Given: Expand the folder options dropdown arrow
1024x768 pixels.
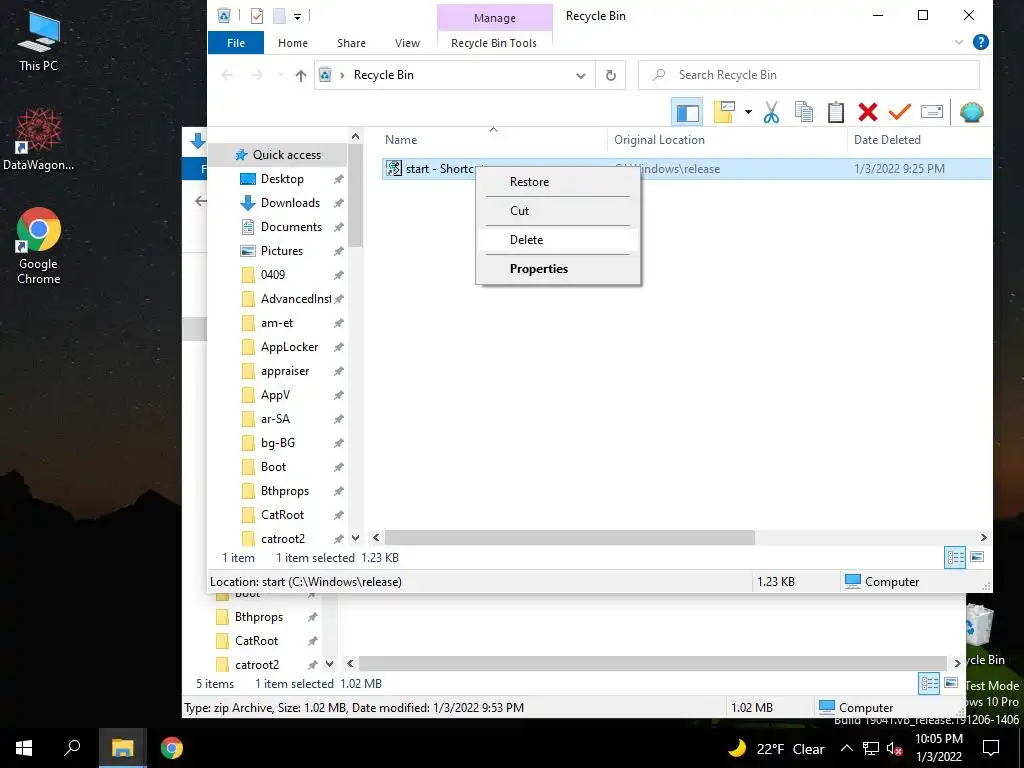Looking at the screenshot, I should click(x=748, y=112).
